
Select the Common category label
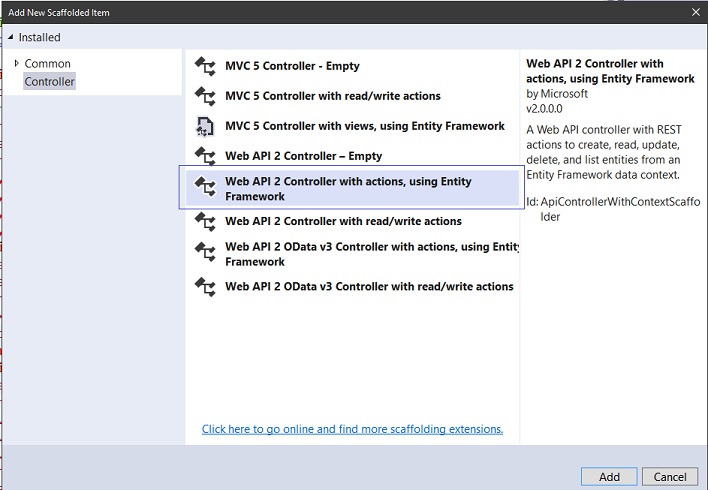coord(47,63)
